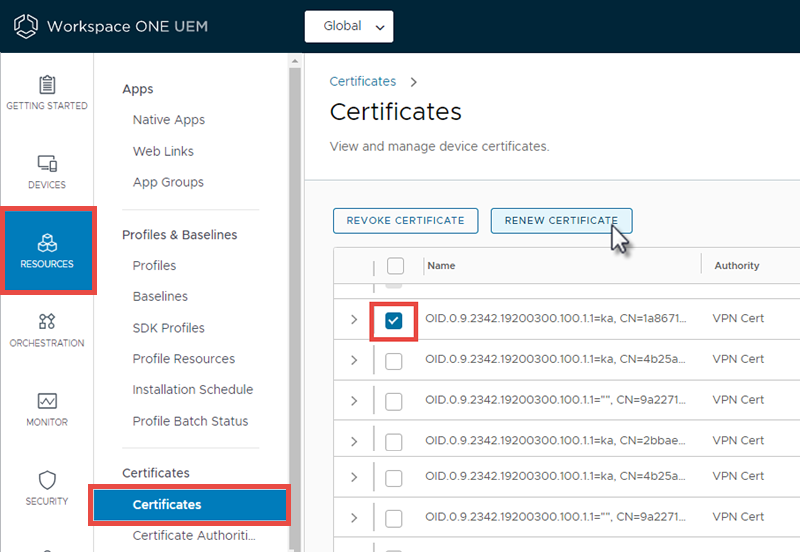This screenshot has width=800, height=552.
Task: Click the Apps section heading
Action: pyautogui.click(x=138, y=89)
